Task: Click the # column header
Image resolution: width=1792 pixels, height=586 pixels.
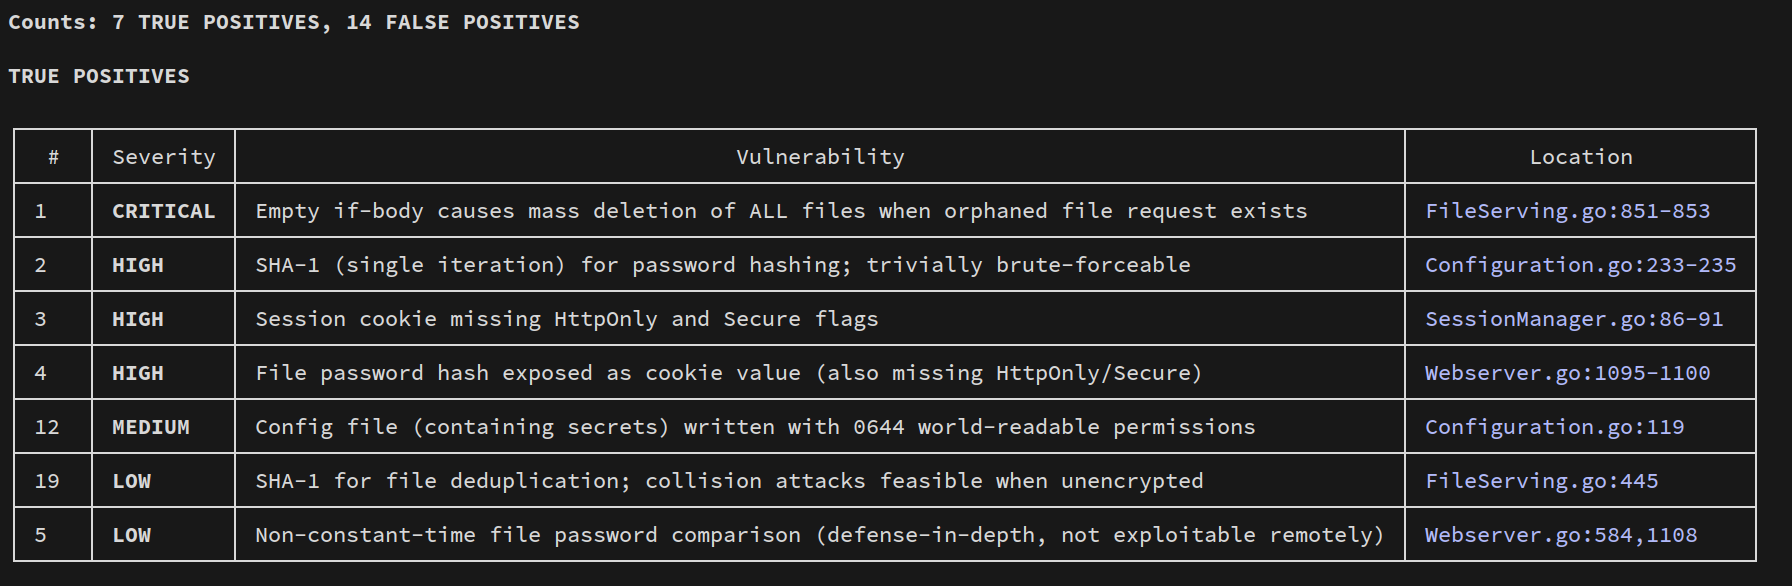Action: [x=53, y=157]
